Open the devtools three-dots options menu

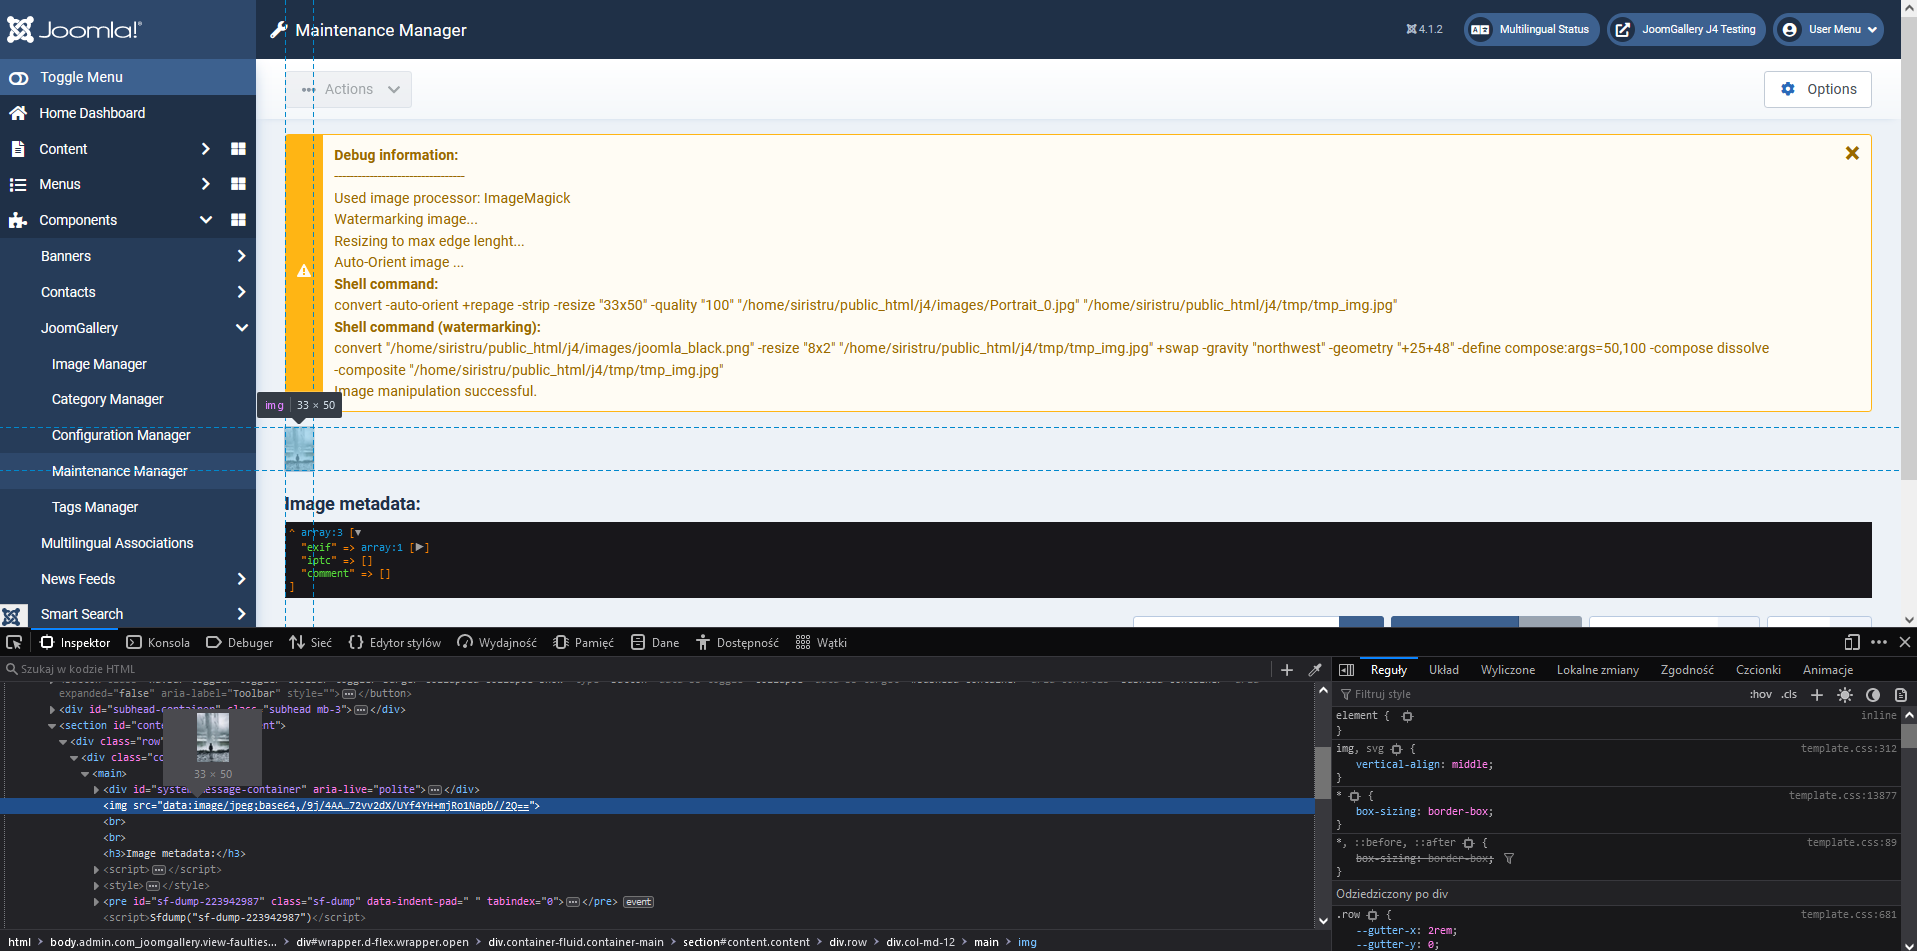click(1878, 642)
